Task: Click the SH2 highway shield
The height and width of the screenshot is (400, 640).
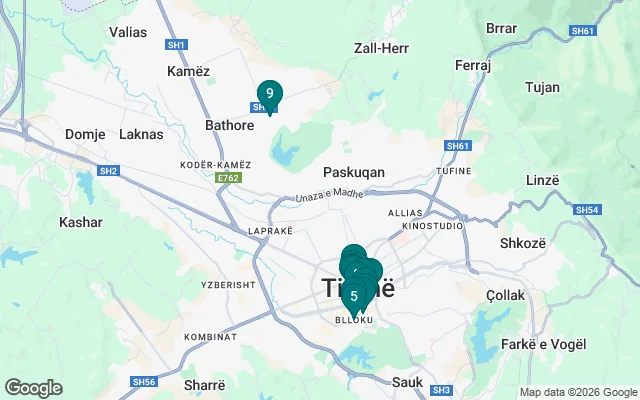Action: [x=108, y=171]
